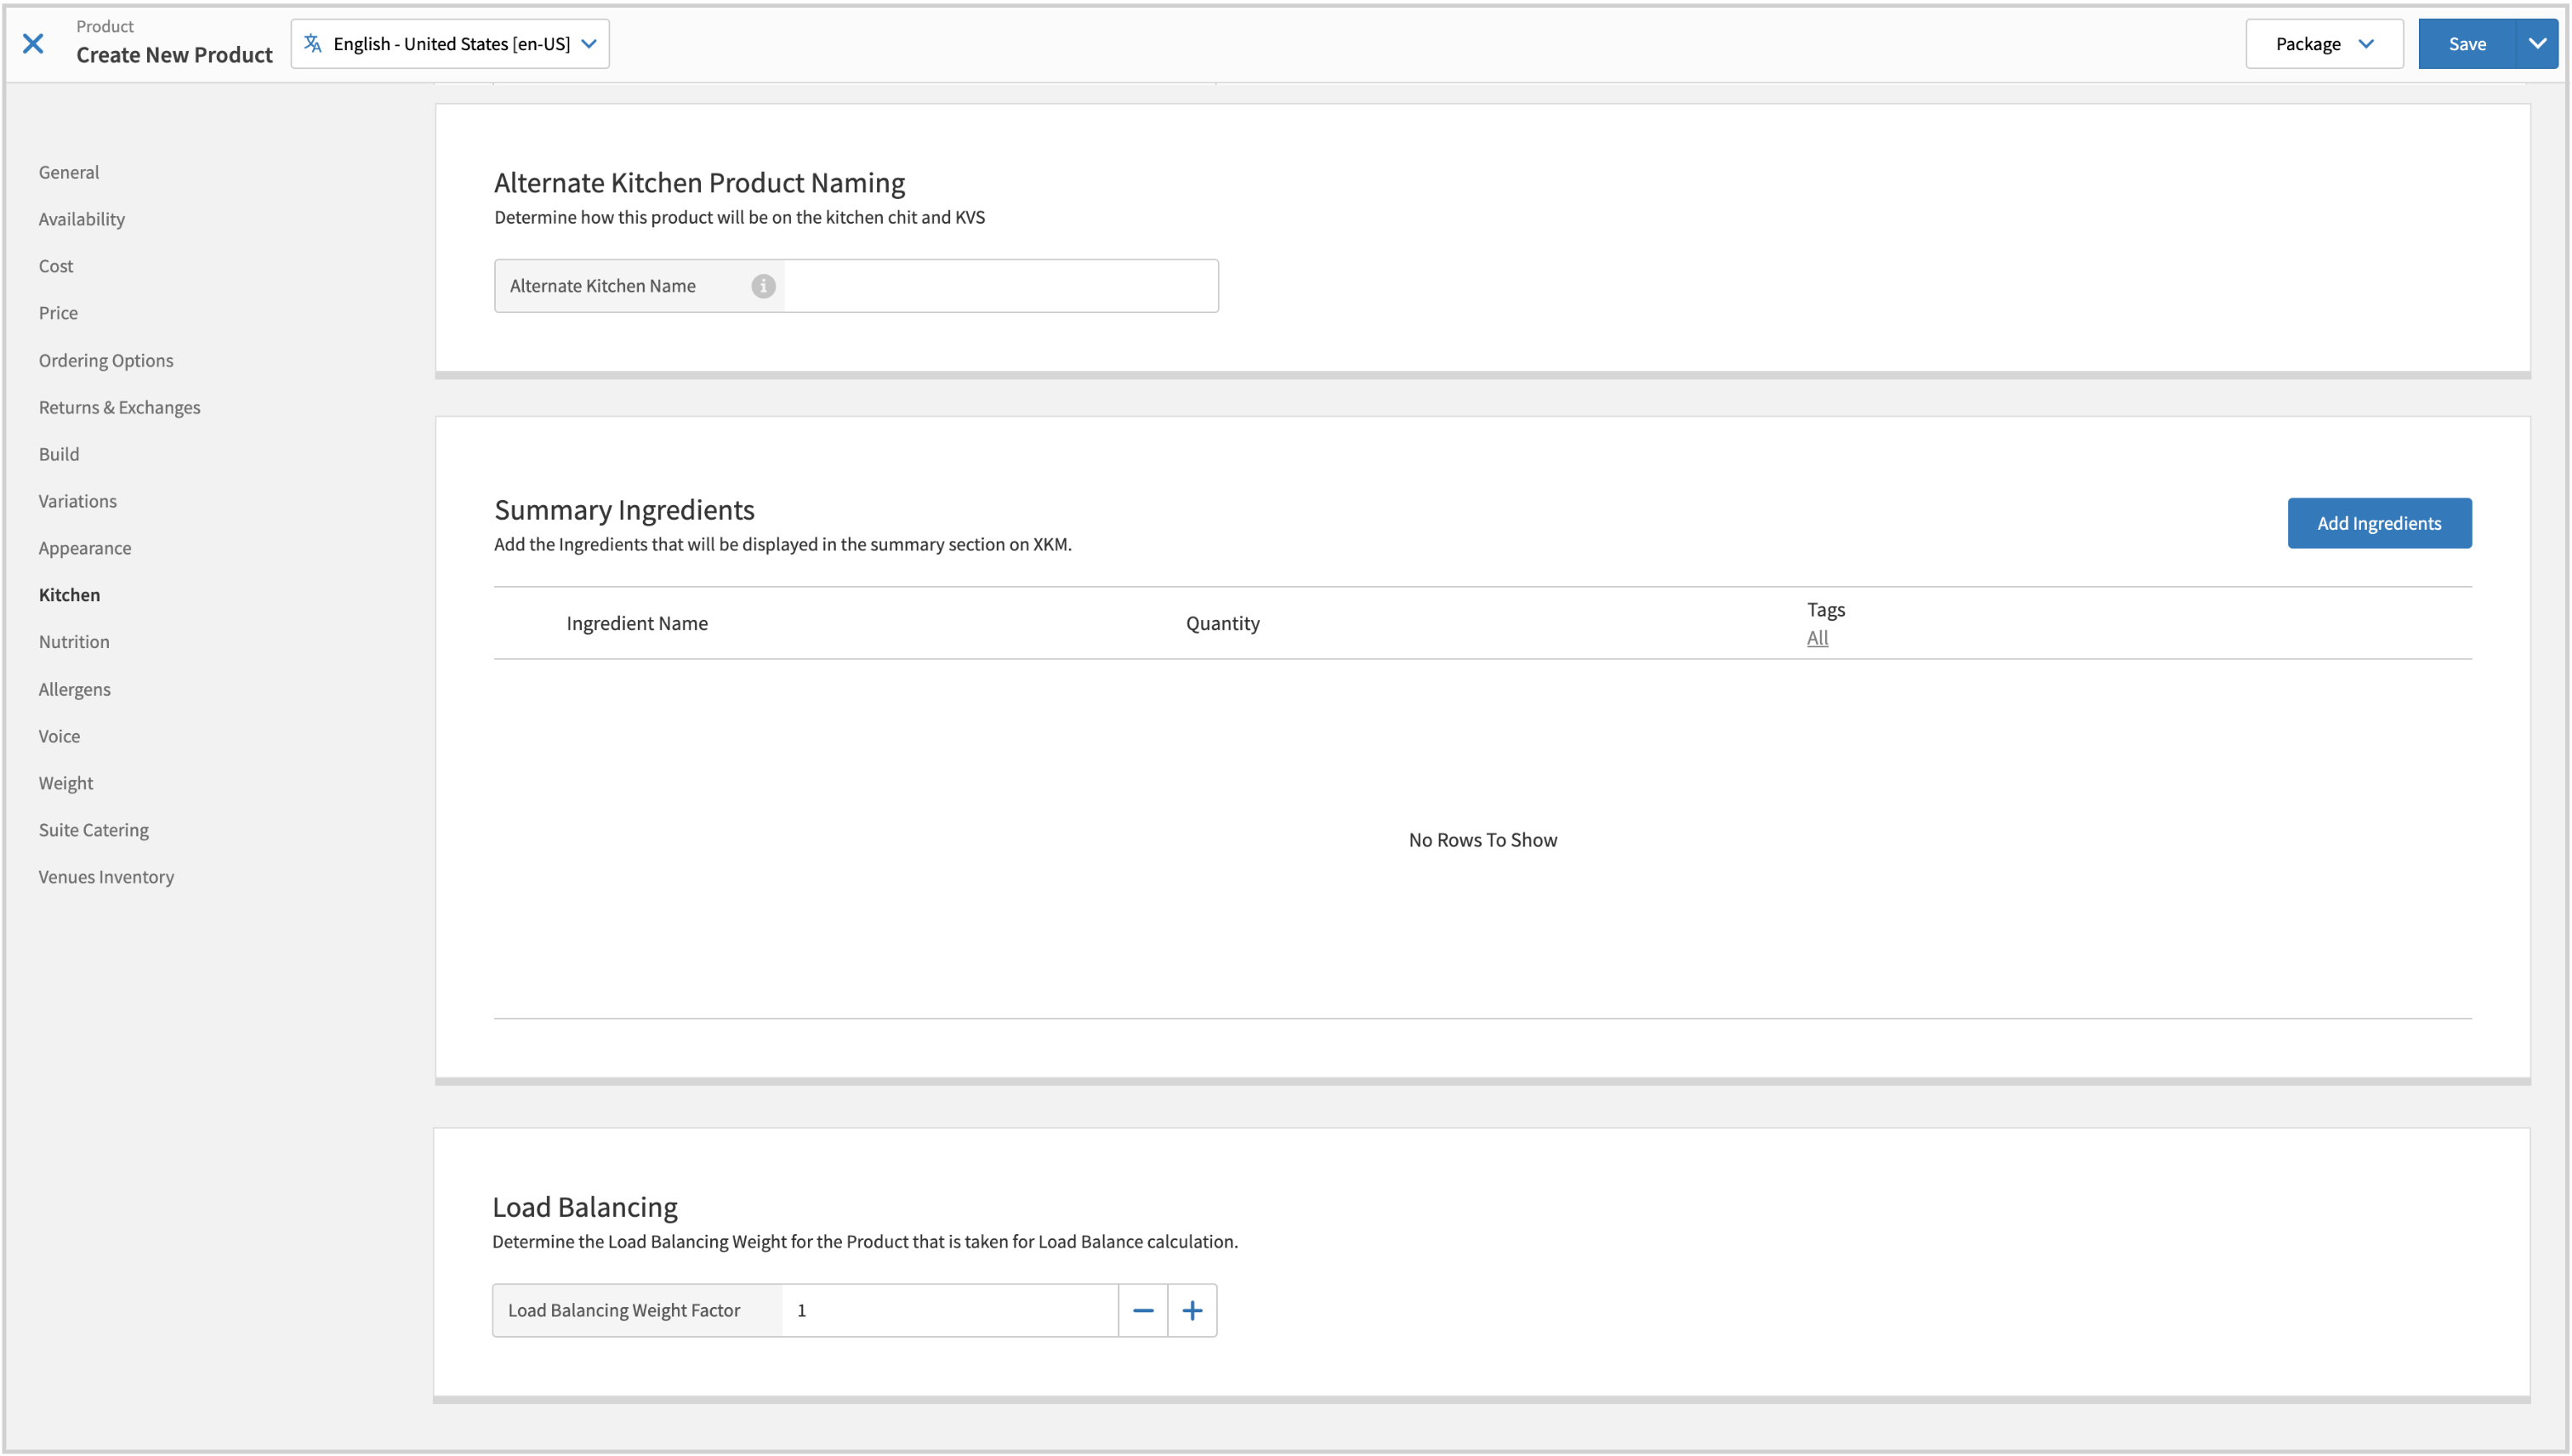Expand the Save button options chevron
The width and height of the screenshot is (2572, 1456).
coord(2537,43)
